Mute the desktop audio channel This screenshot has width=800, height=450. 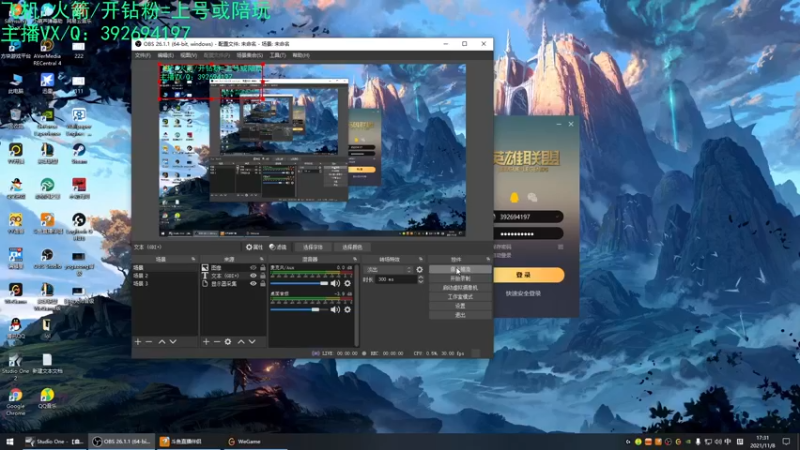coord(335,309)
